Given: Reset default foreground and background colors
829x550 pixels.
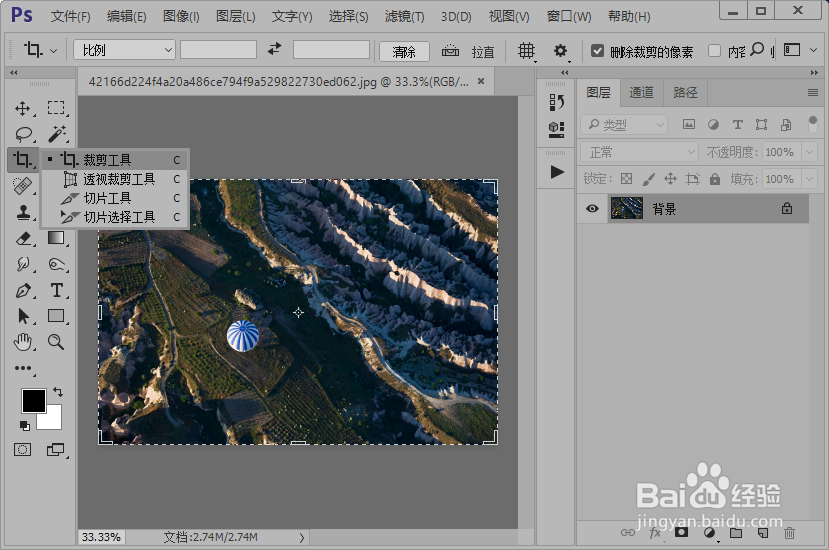Looking at the screenshot, I should (x=25, y=425).
